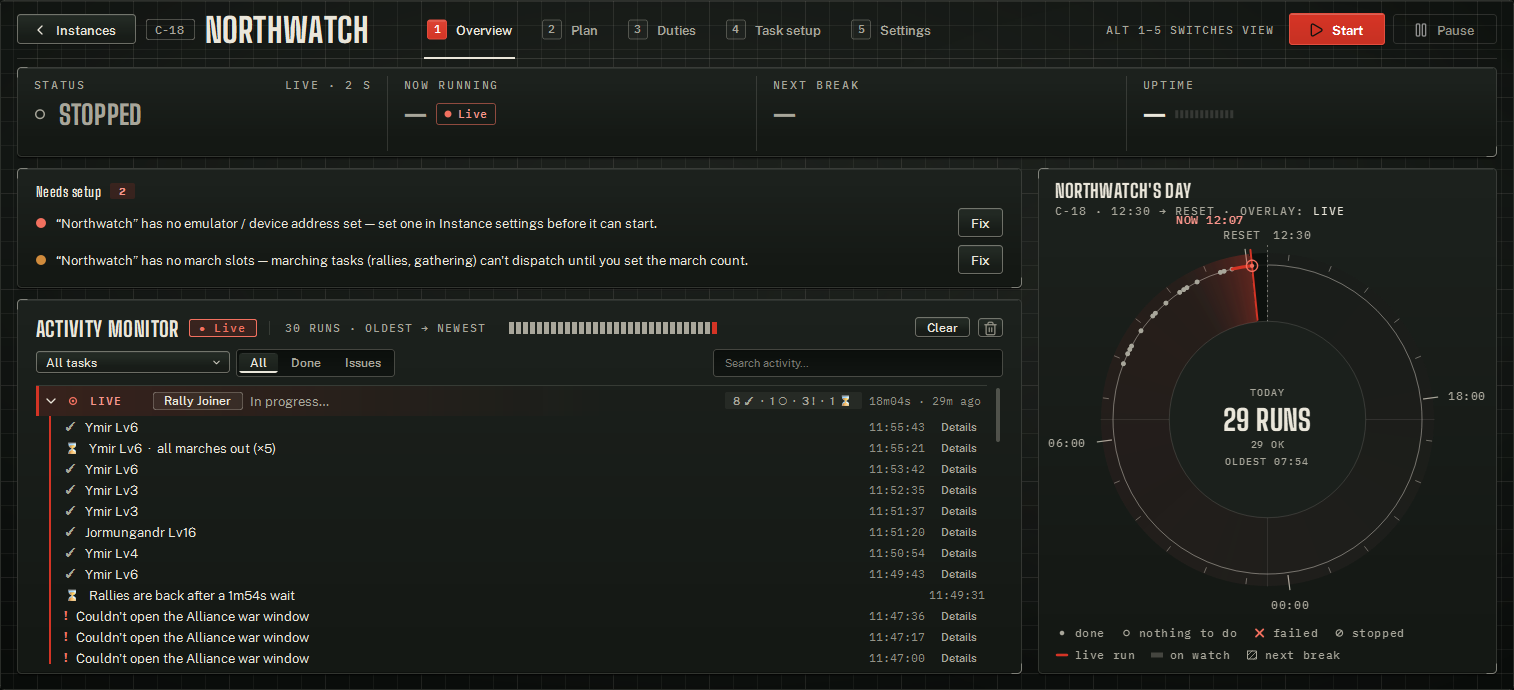
Task: Click the C-18 instance tag
Action: tap(170, 30)
